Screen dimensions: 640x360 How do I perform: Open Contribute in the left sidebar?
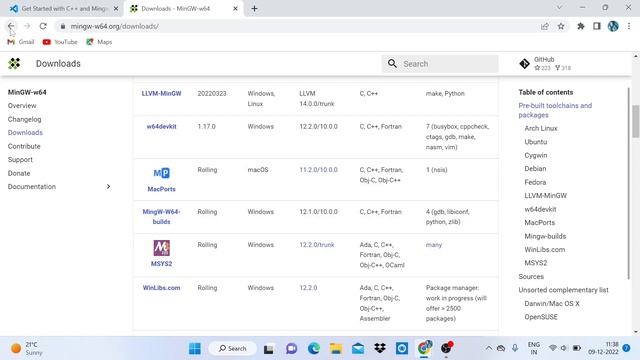point(24,146)
